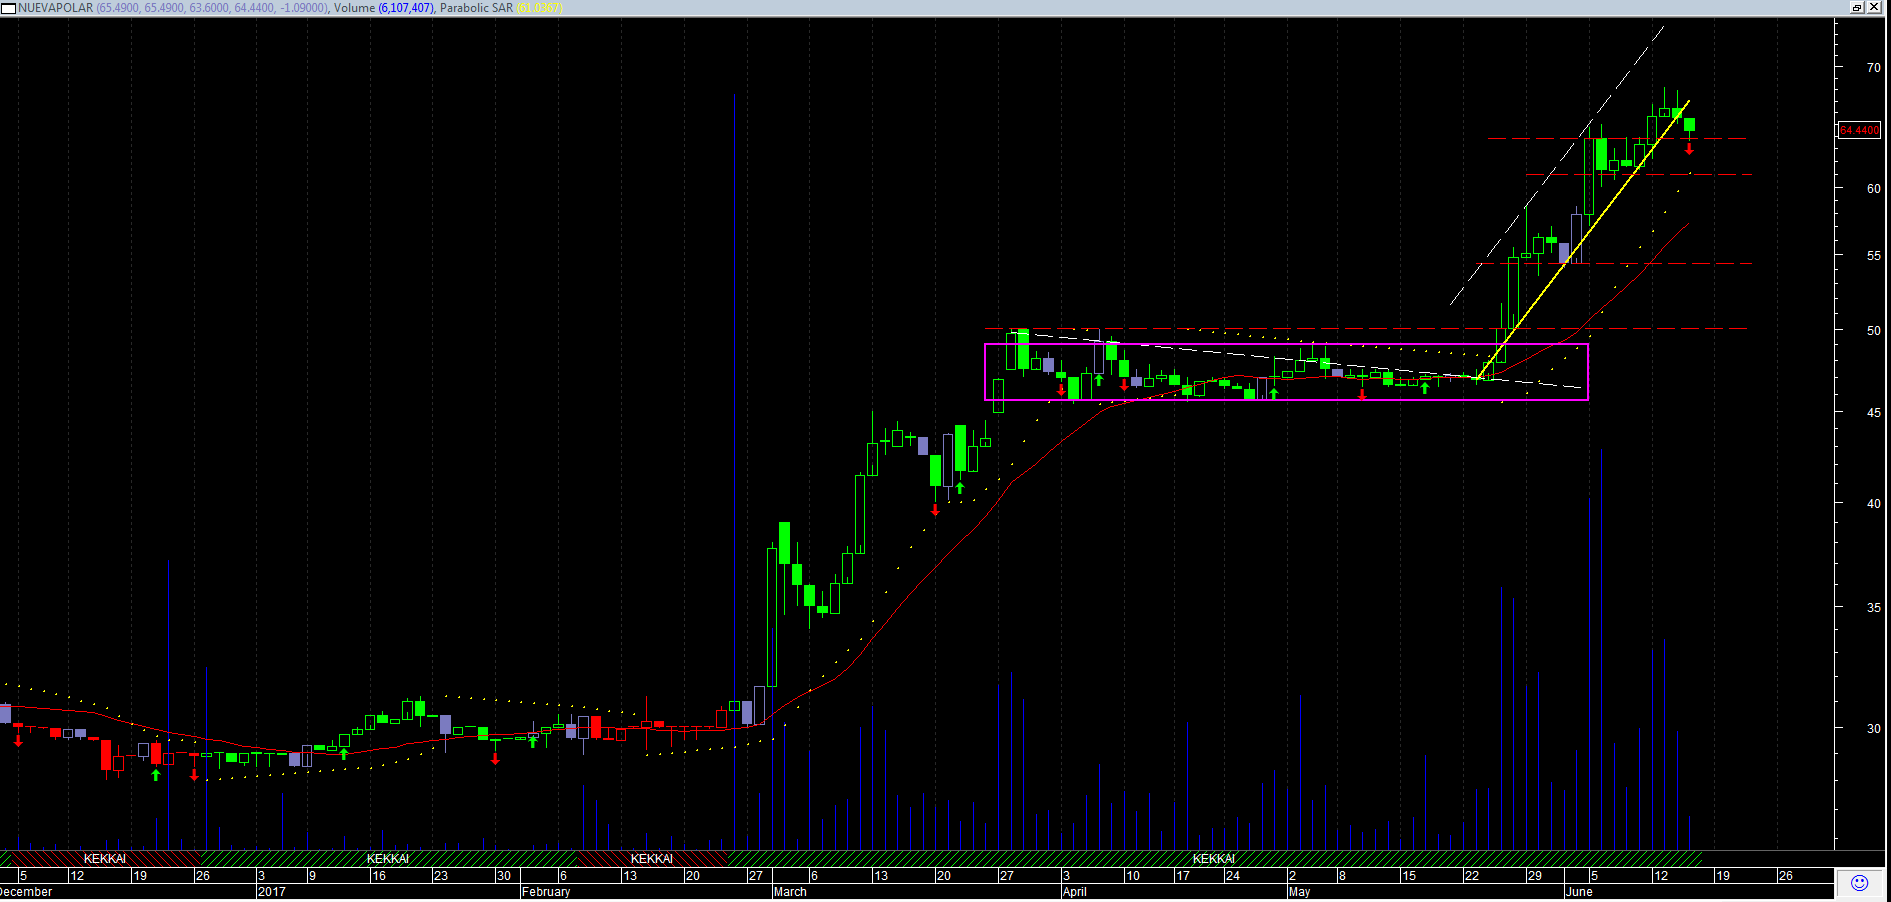Click the April month label
This screenshot has width=1891, height=902.
pos(1075,892)
